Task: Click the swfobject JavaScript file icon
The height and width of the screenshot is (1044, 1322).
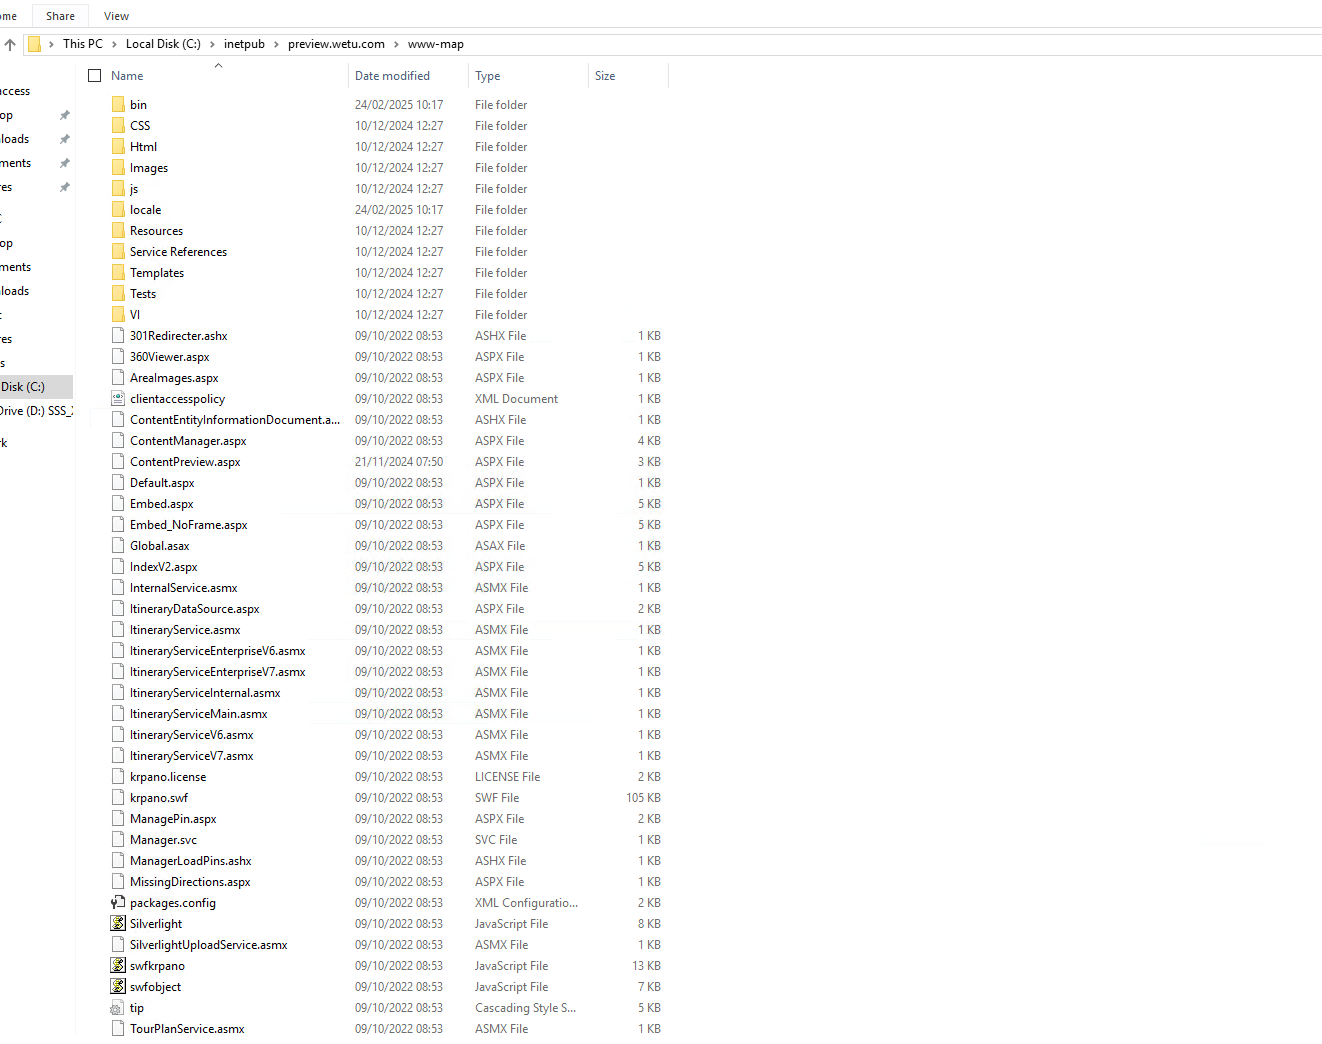Action: click(x=118, y=986)
